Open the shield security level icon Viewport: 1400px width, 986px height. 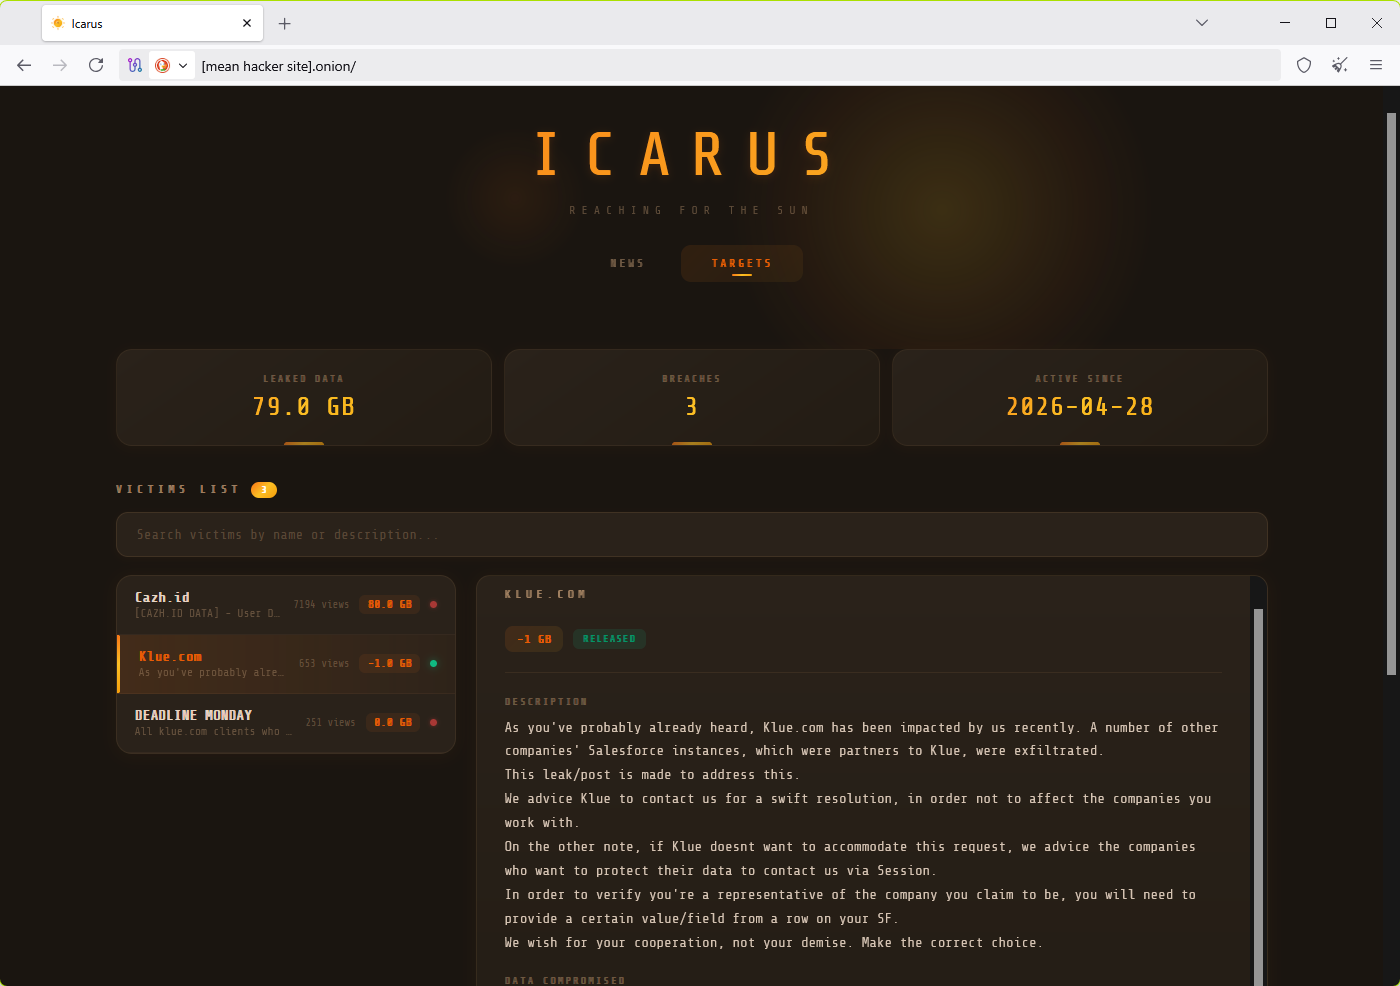(x=1304, y=66)
